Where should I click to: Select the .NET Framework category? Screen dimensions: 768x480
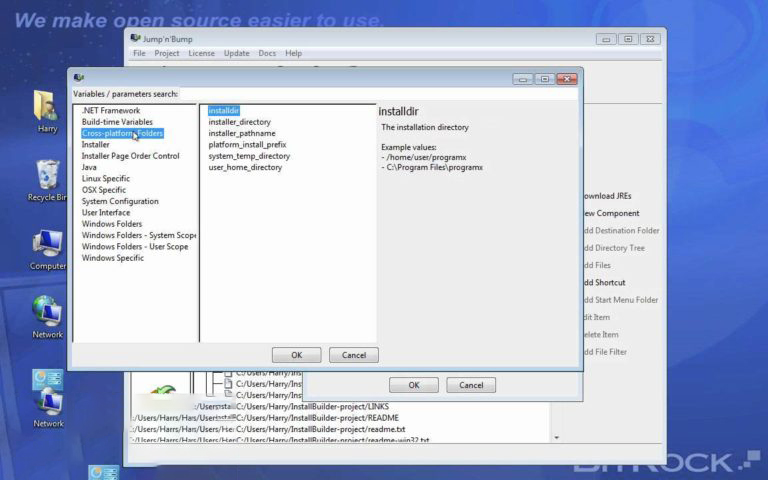111,110
